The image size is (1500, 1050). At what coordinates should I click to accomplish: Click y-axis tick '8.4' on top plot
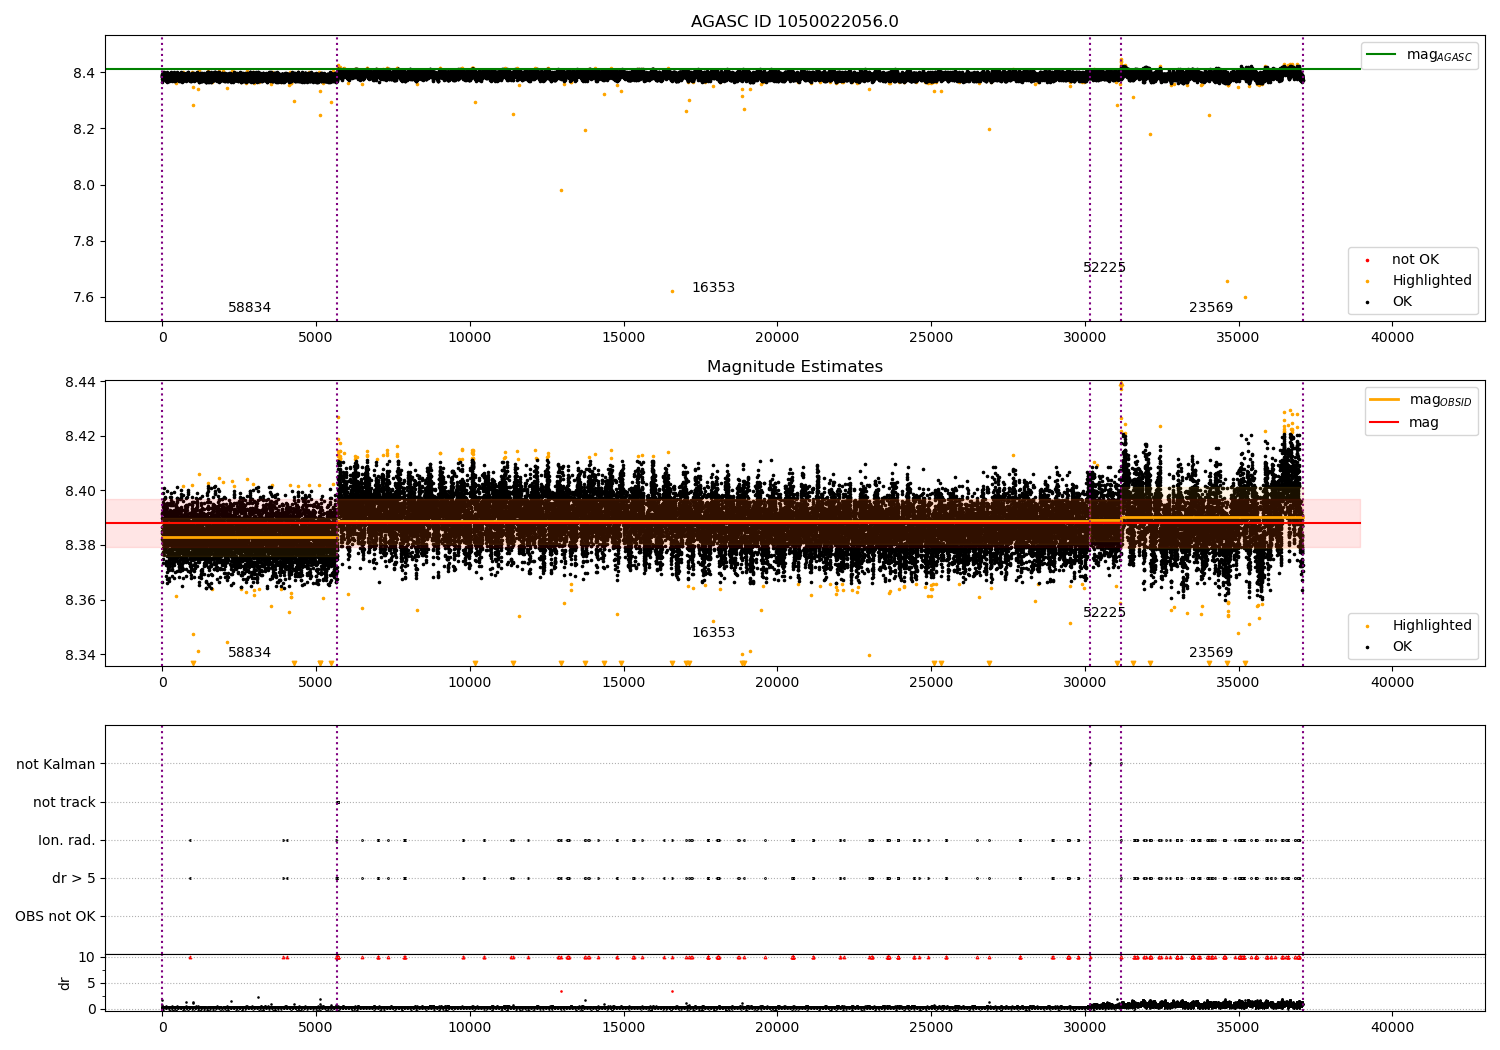point(83,74)
